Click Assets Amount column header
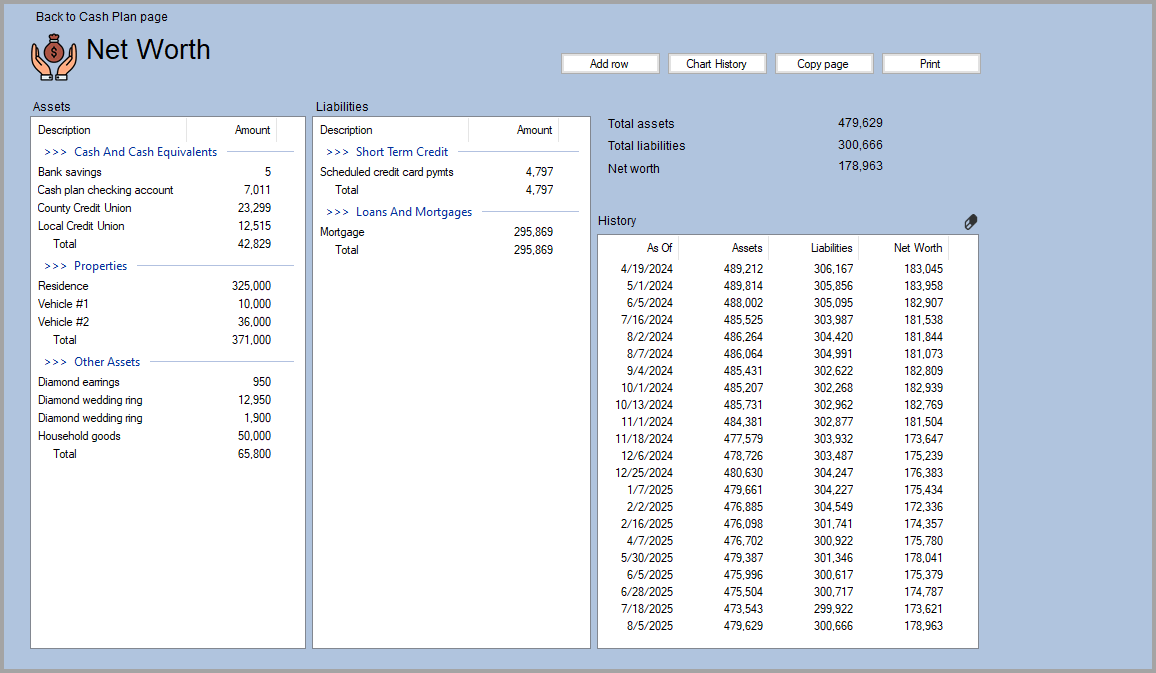 coord(231,130)
